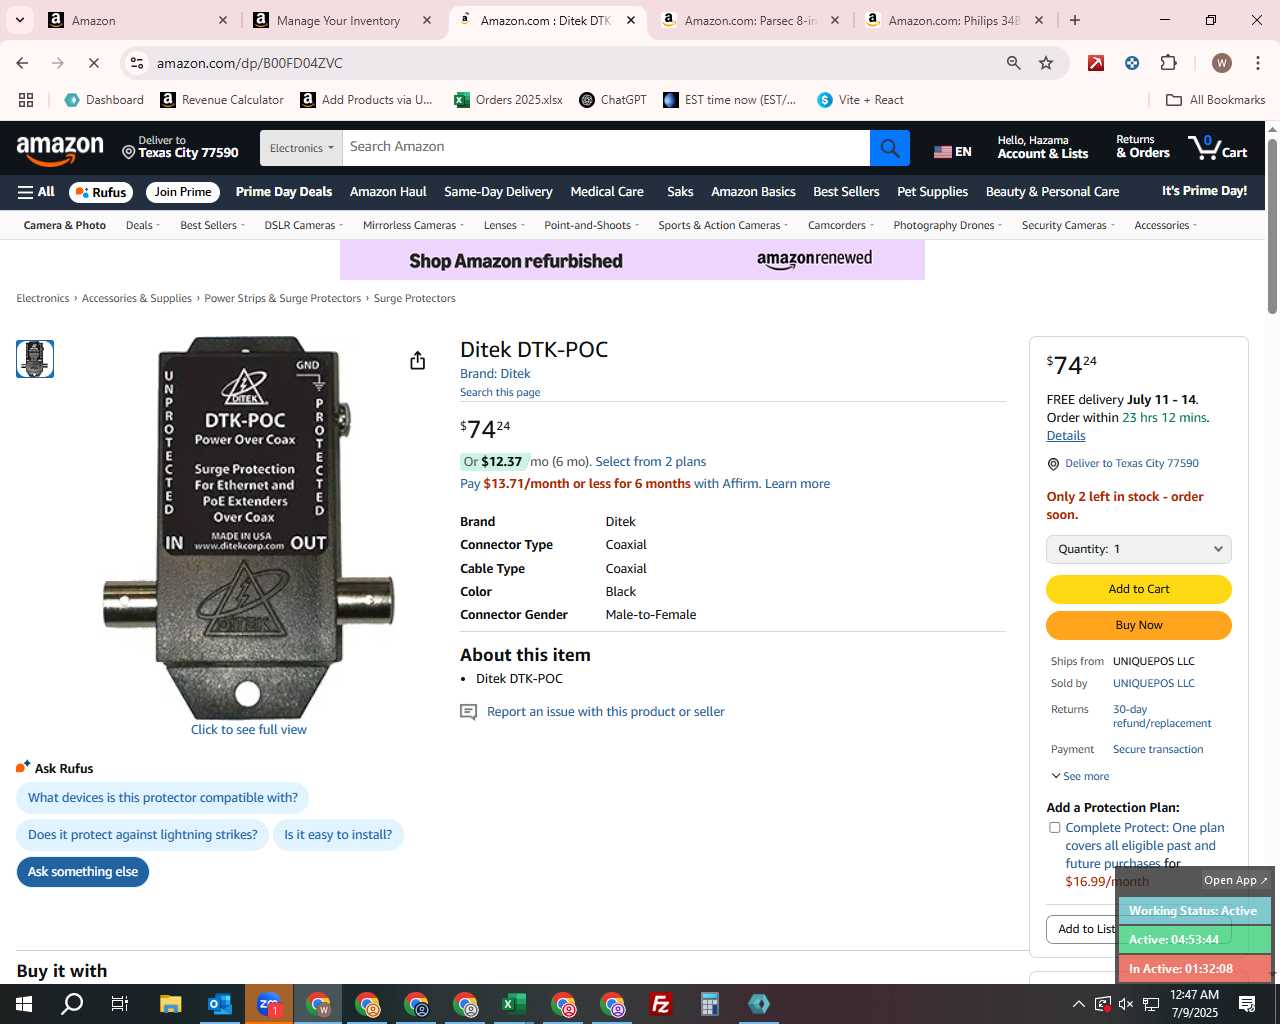Screen dimensions: 1280x1024
Task: Open the 30-day refund/replacement link
Action: click(1161, 716)
